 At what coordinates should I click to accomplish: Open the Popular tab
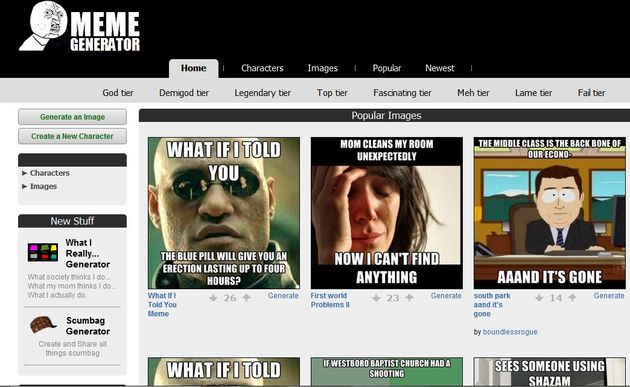coord(387,68)
